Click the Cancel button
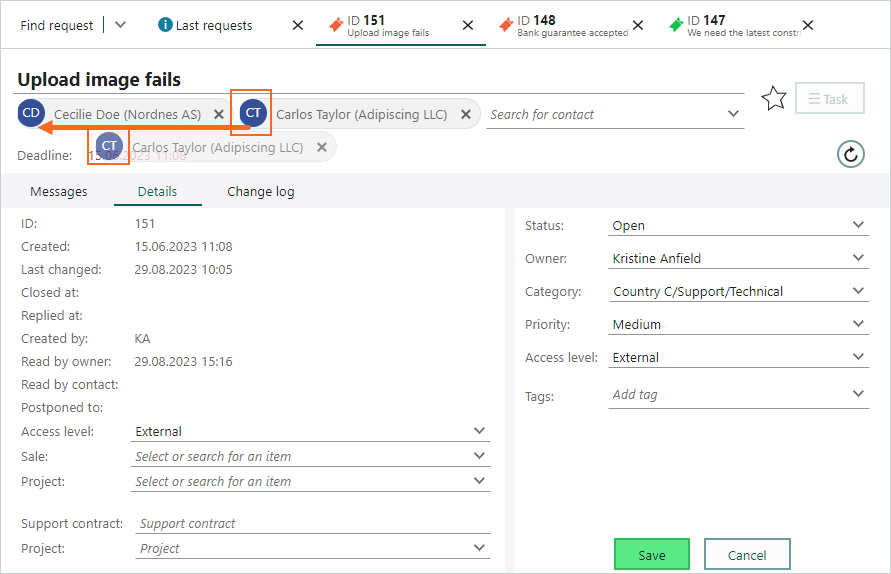 [x=747, y=554]
